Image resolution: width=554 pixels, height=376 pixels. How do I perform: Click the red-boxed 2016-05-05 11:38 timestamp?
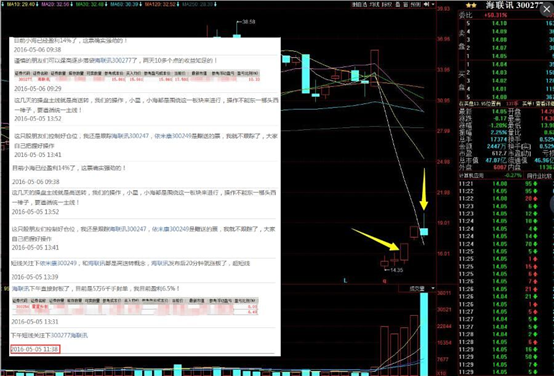pos(35,349)
